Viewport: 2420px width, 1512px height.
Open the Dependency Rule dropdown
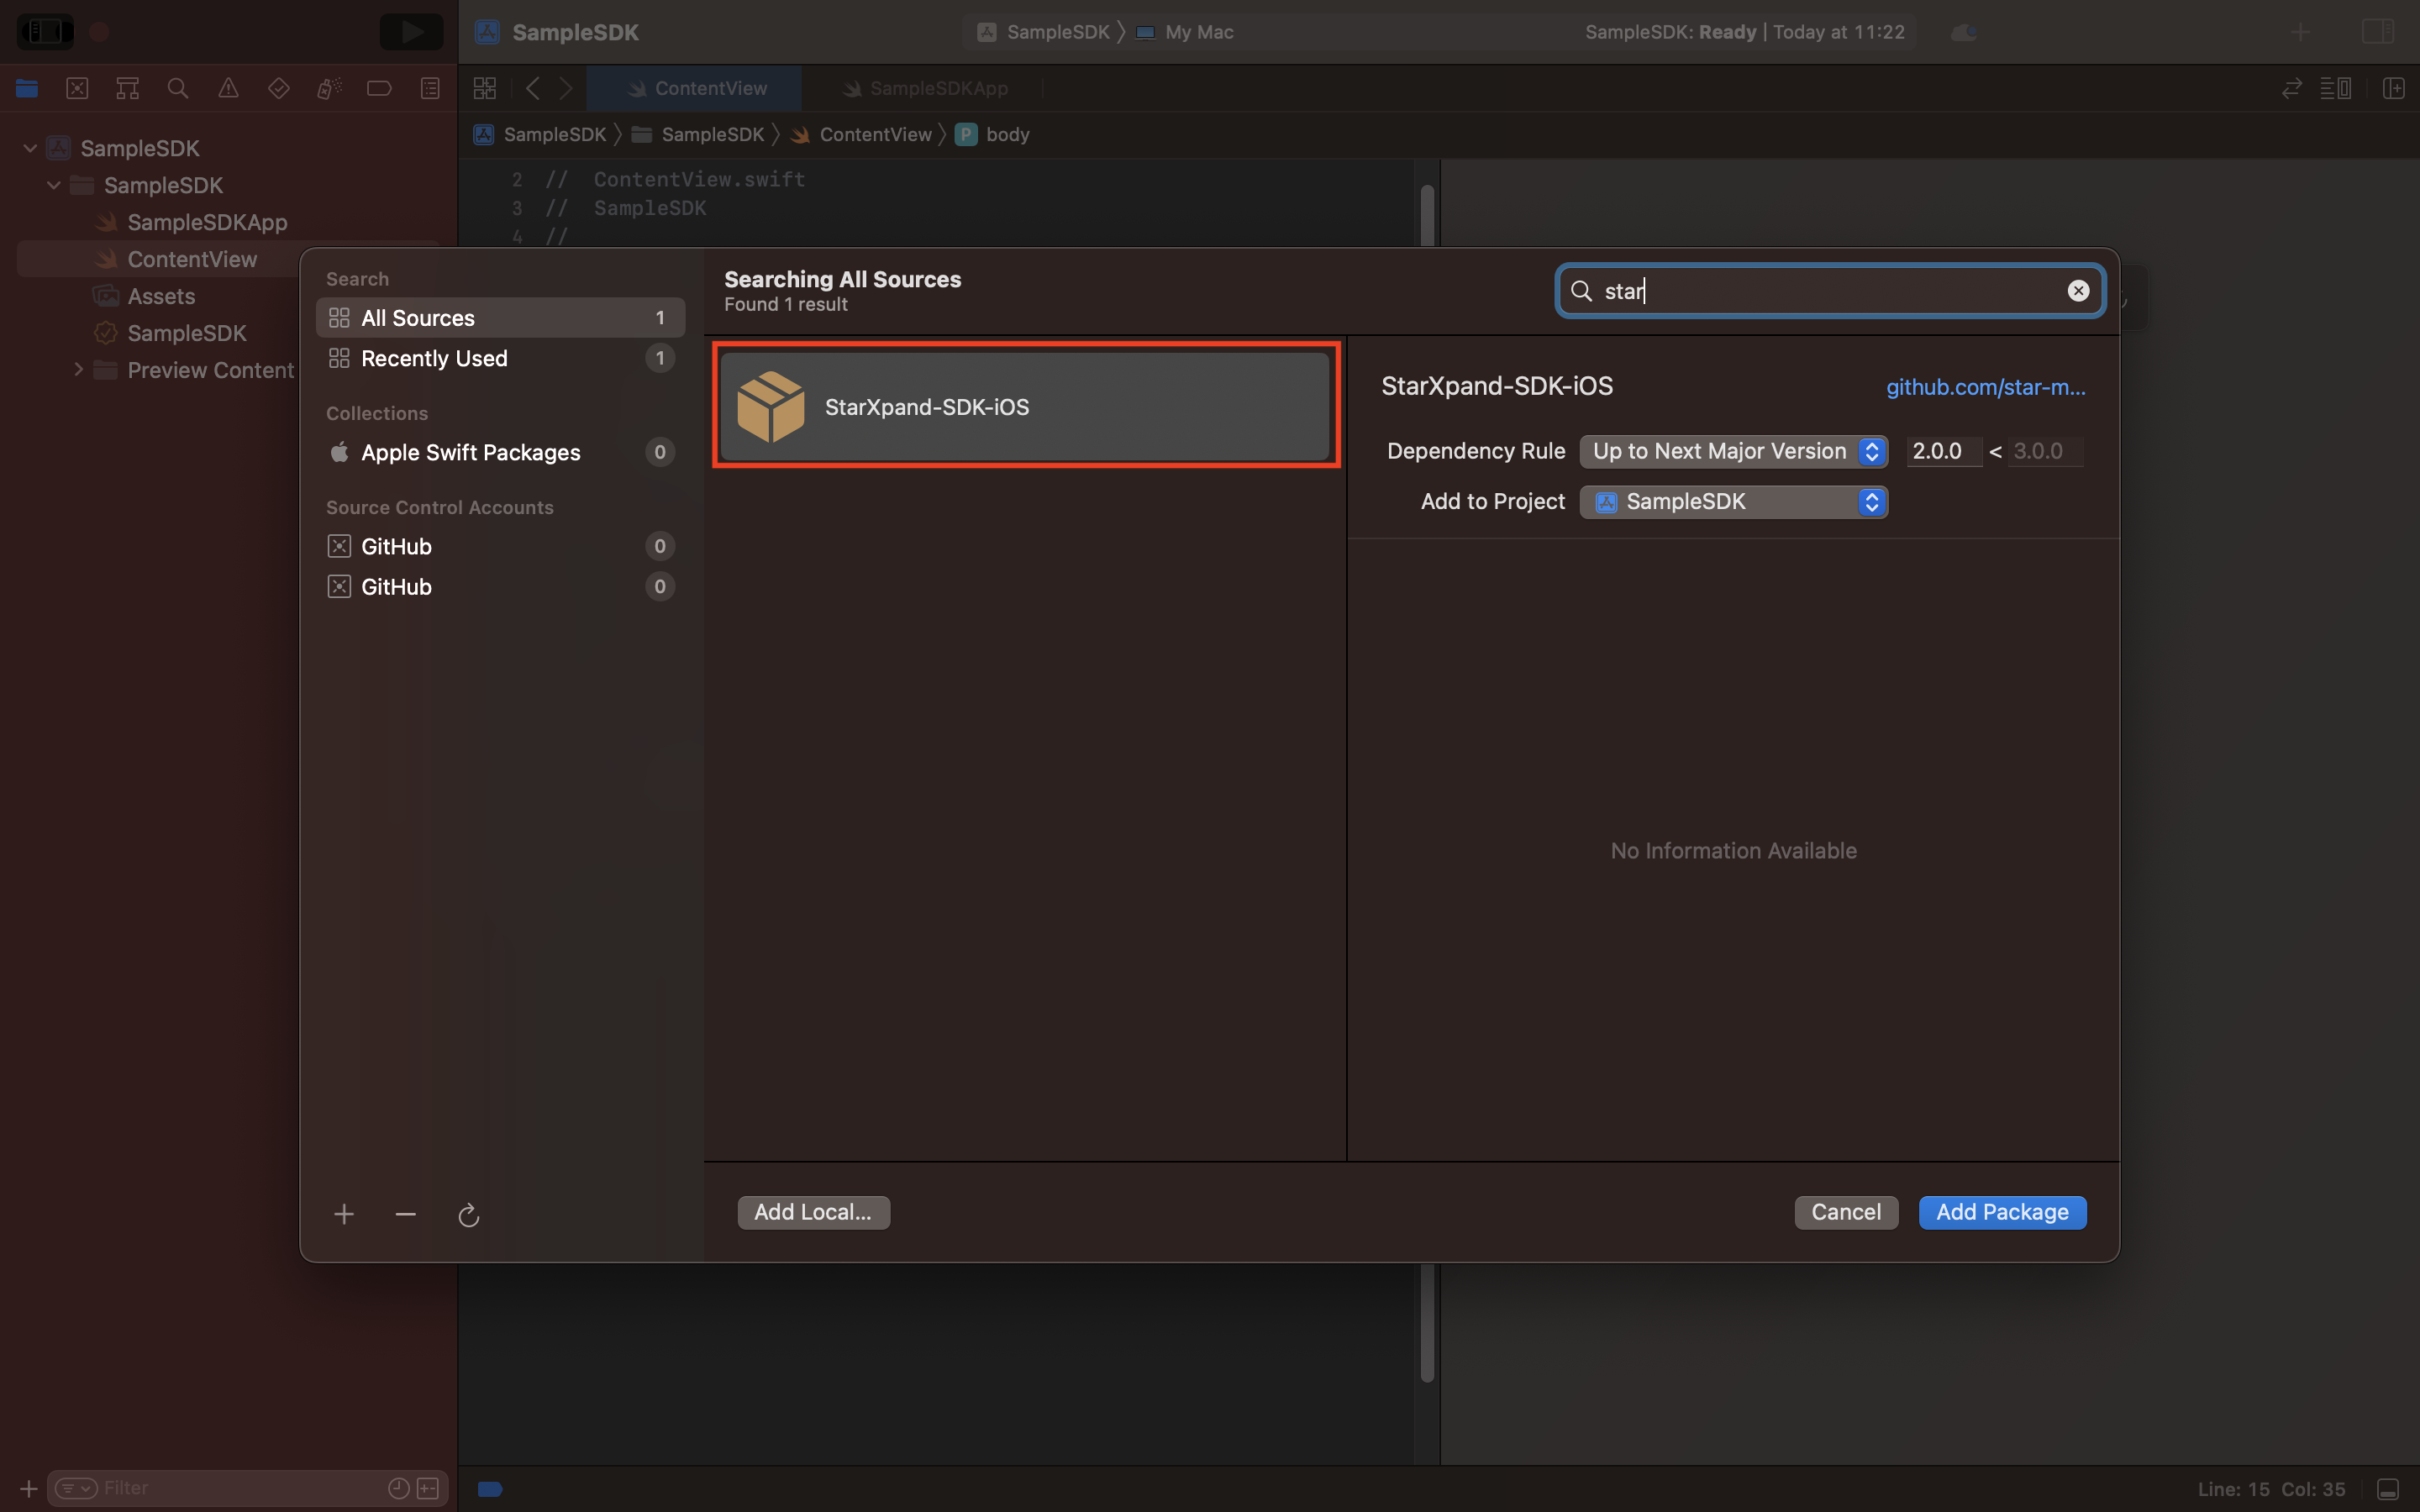coord(1733,451)
